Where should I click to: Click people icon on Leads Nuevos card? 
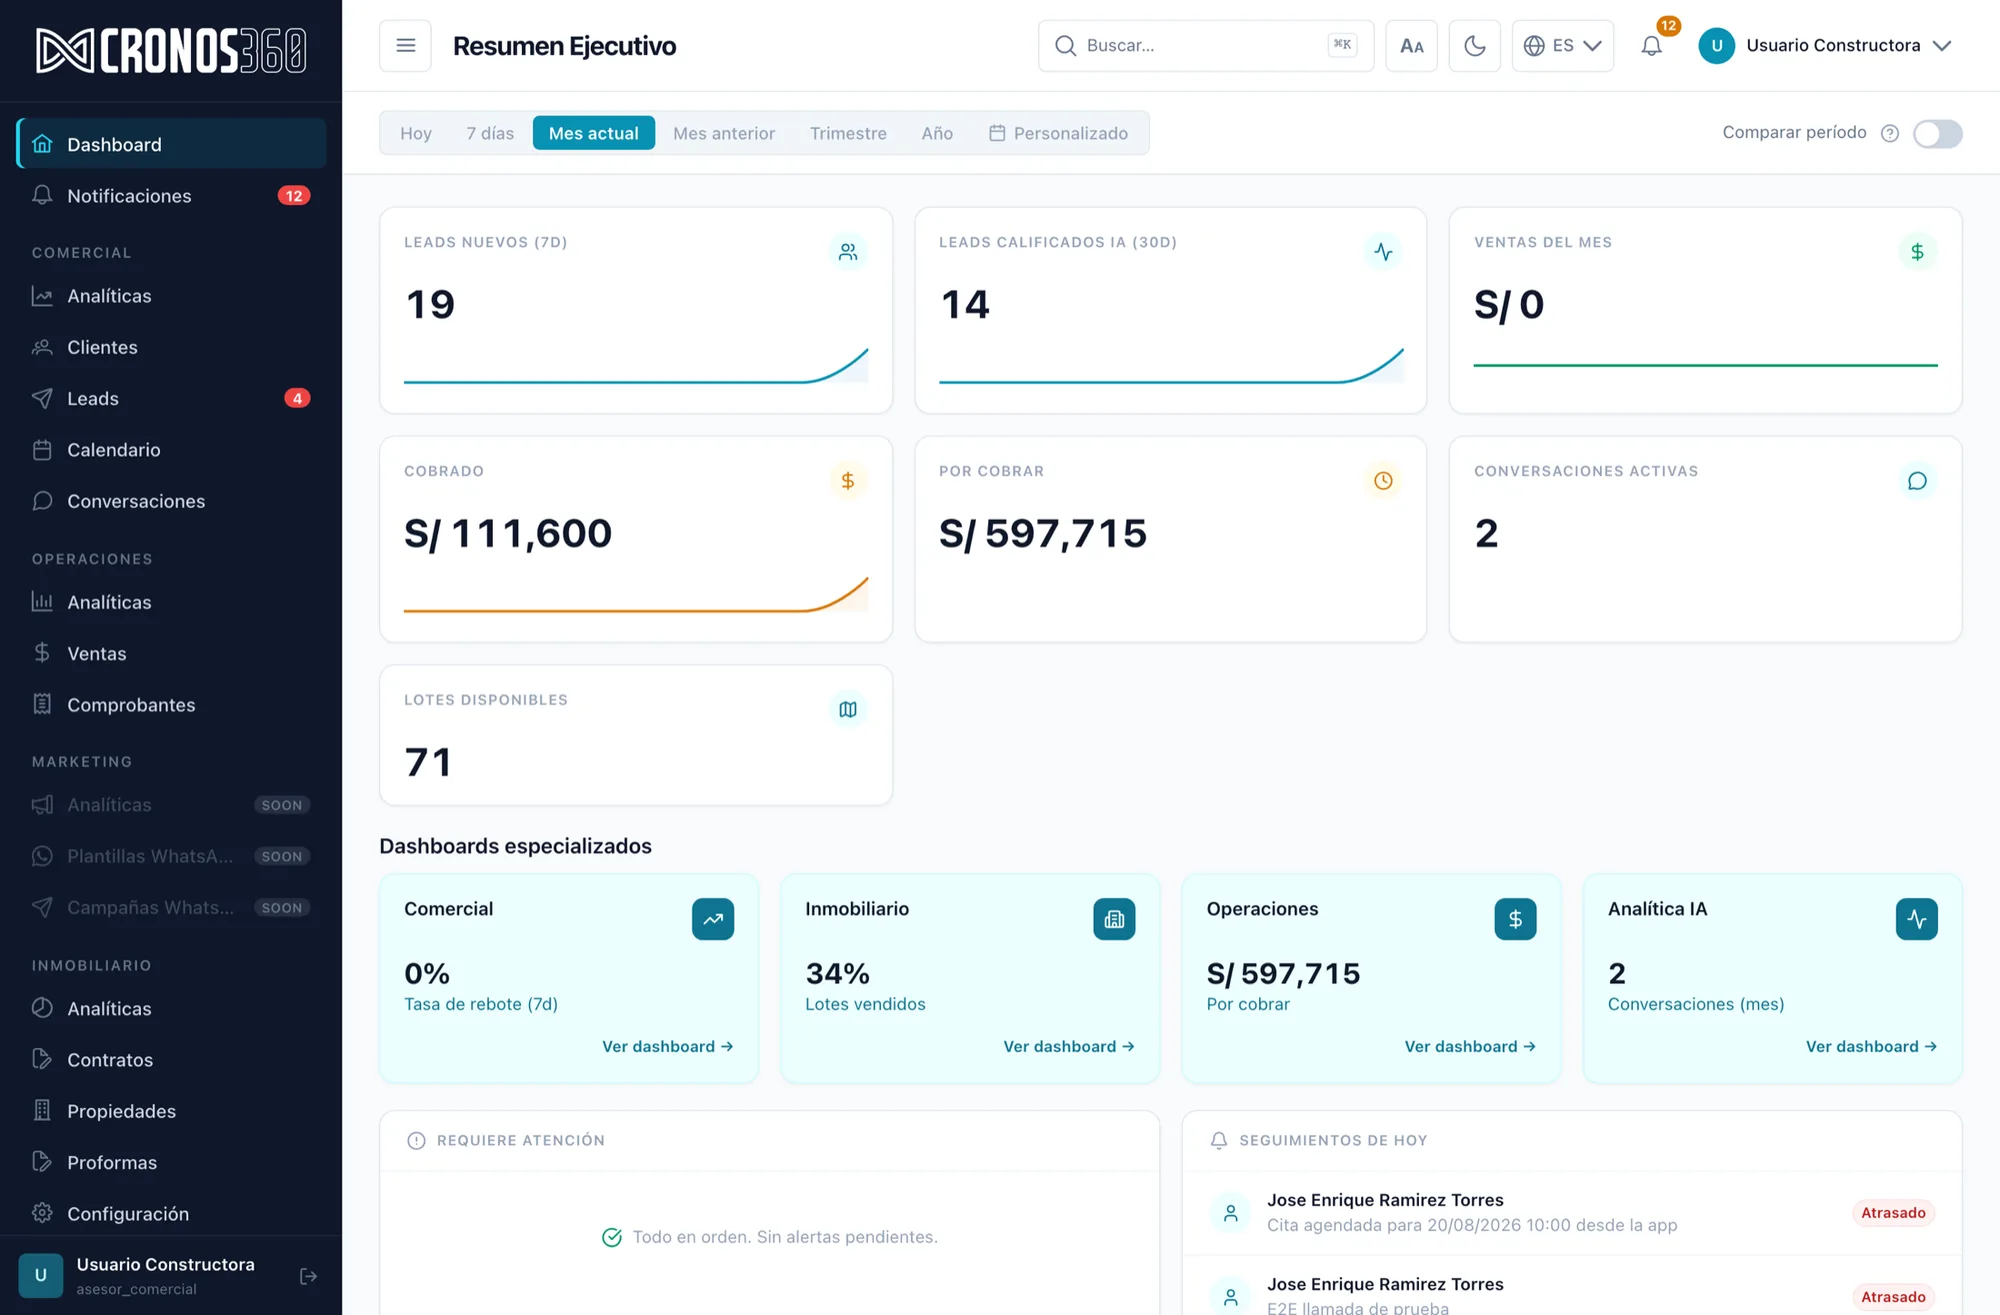pos(847,252)
